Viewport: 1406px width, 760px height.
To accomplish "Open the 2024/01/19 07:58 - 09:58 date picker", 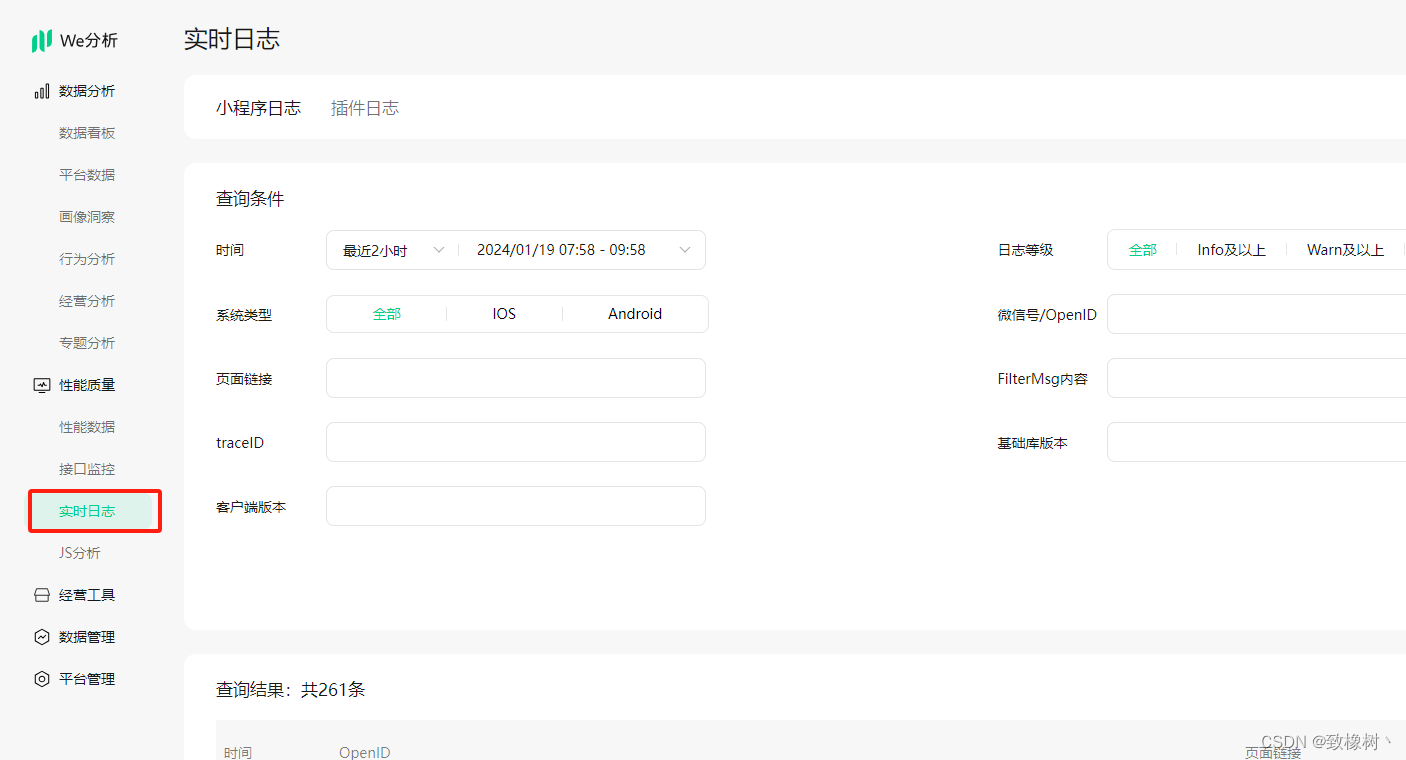I will pos(583,250).
